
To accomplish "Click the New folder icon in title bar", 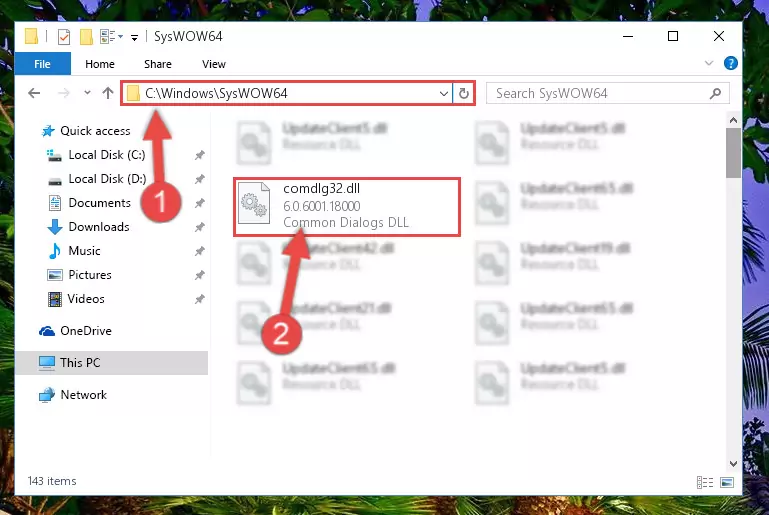I will pos(86,37).
